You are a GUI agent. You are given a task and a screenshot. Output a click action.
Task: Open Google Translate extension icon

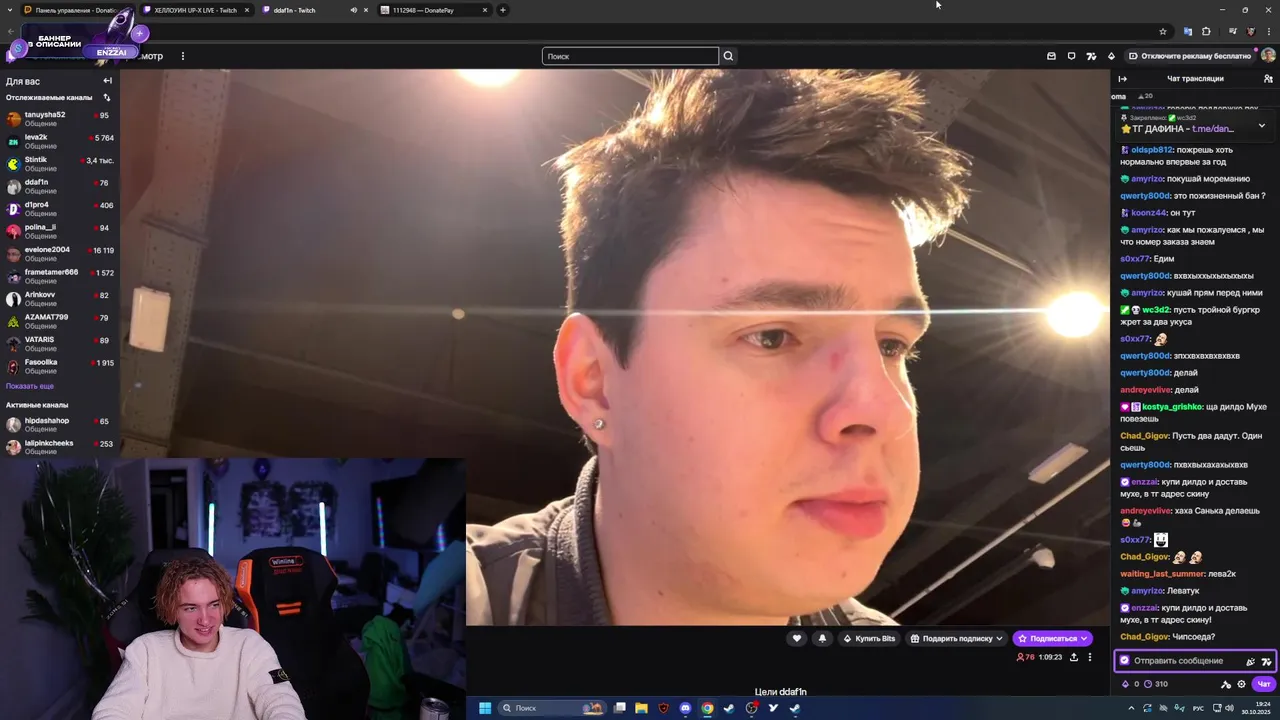(1187, 31)
